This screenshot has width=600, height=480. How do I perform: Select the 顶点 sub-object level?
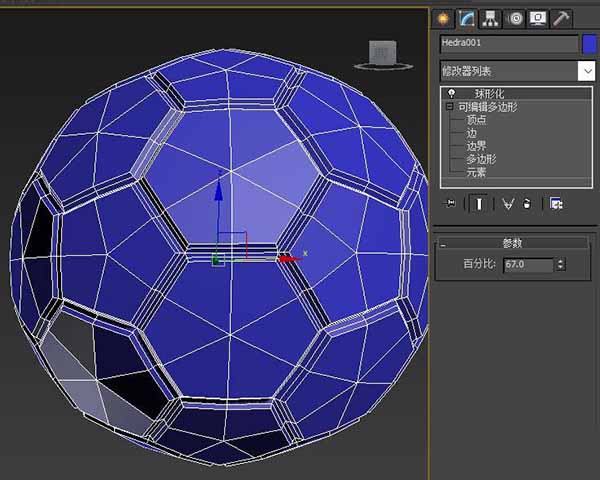476,120
